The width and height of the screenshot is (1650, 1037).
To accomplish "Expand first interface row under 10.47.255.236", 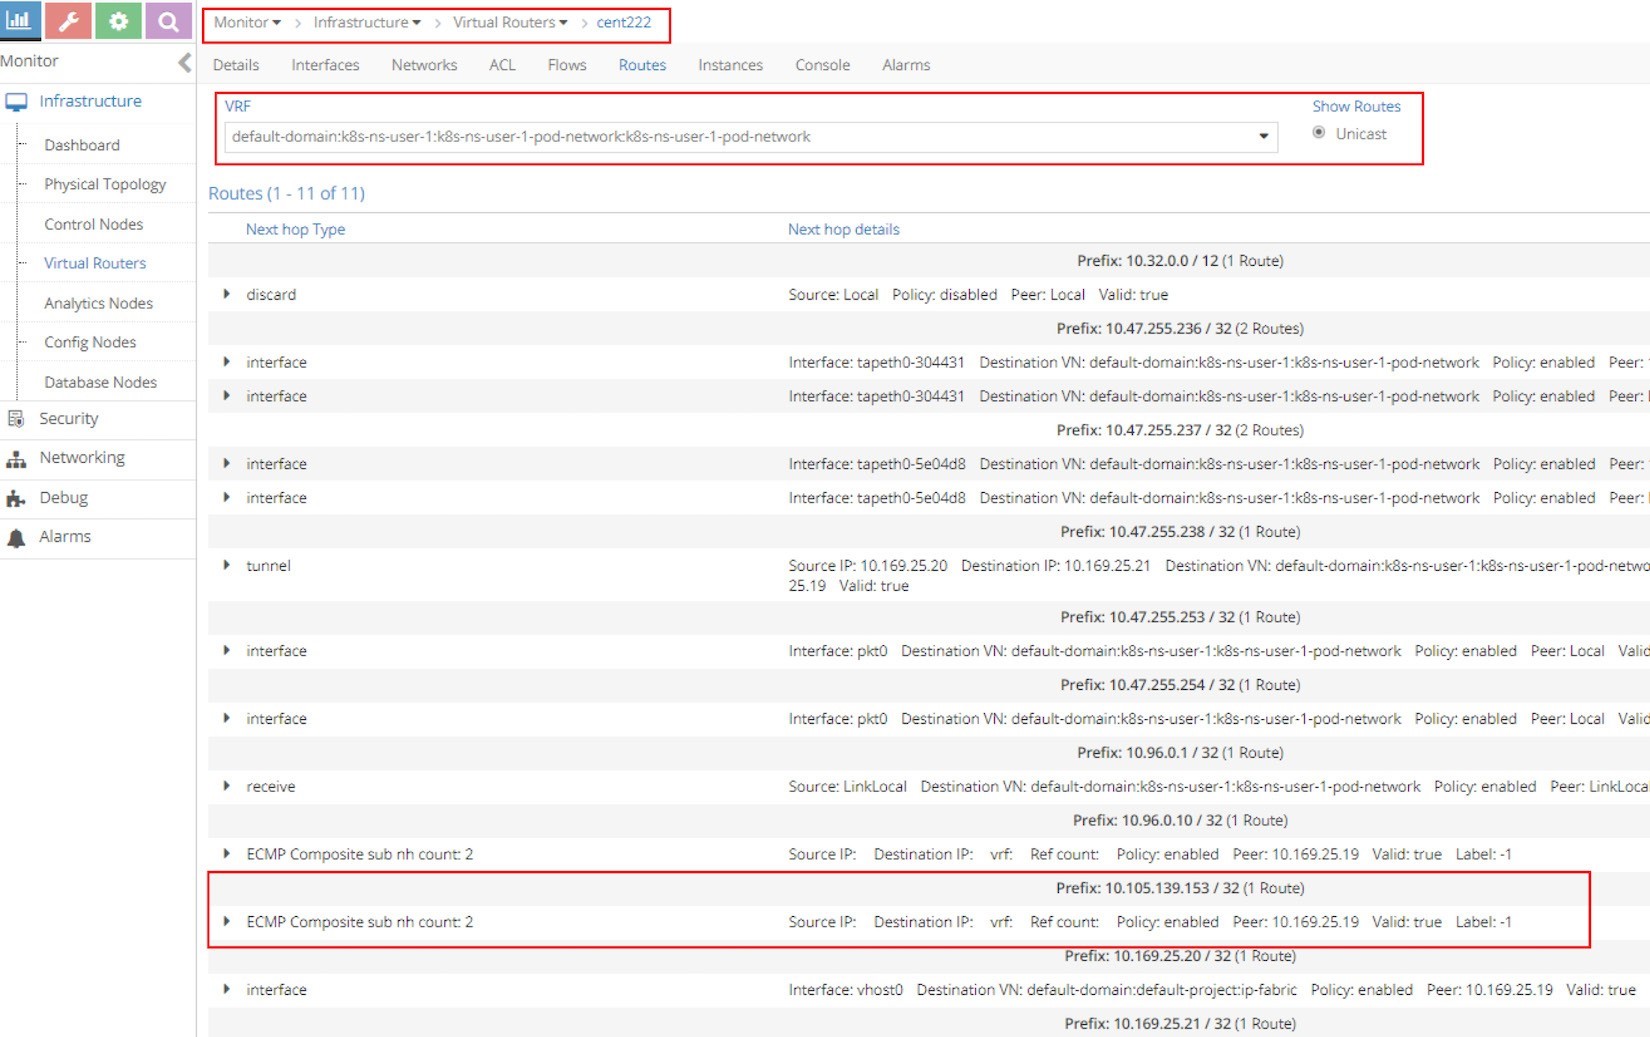I will pyautogui.click(x=226, y=362).
